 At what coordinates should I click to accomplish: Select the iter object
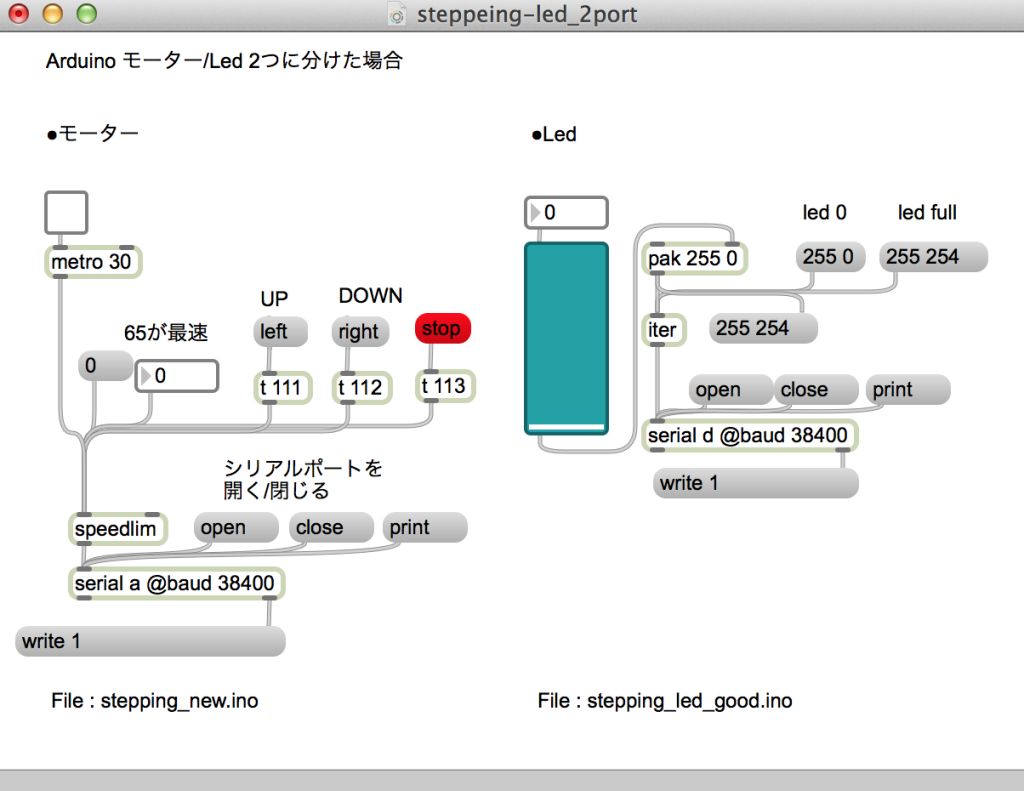(663, 329)
